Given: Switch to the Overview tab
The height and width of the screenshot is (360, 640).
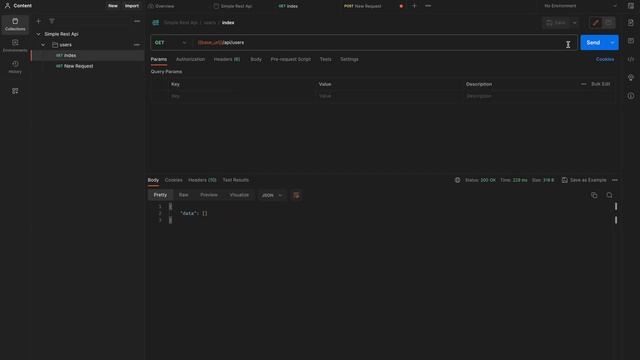Looking at the screenshot, I should [161, 6].
